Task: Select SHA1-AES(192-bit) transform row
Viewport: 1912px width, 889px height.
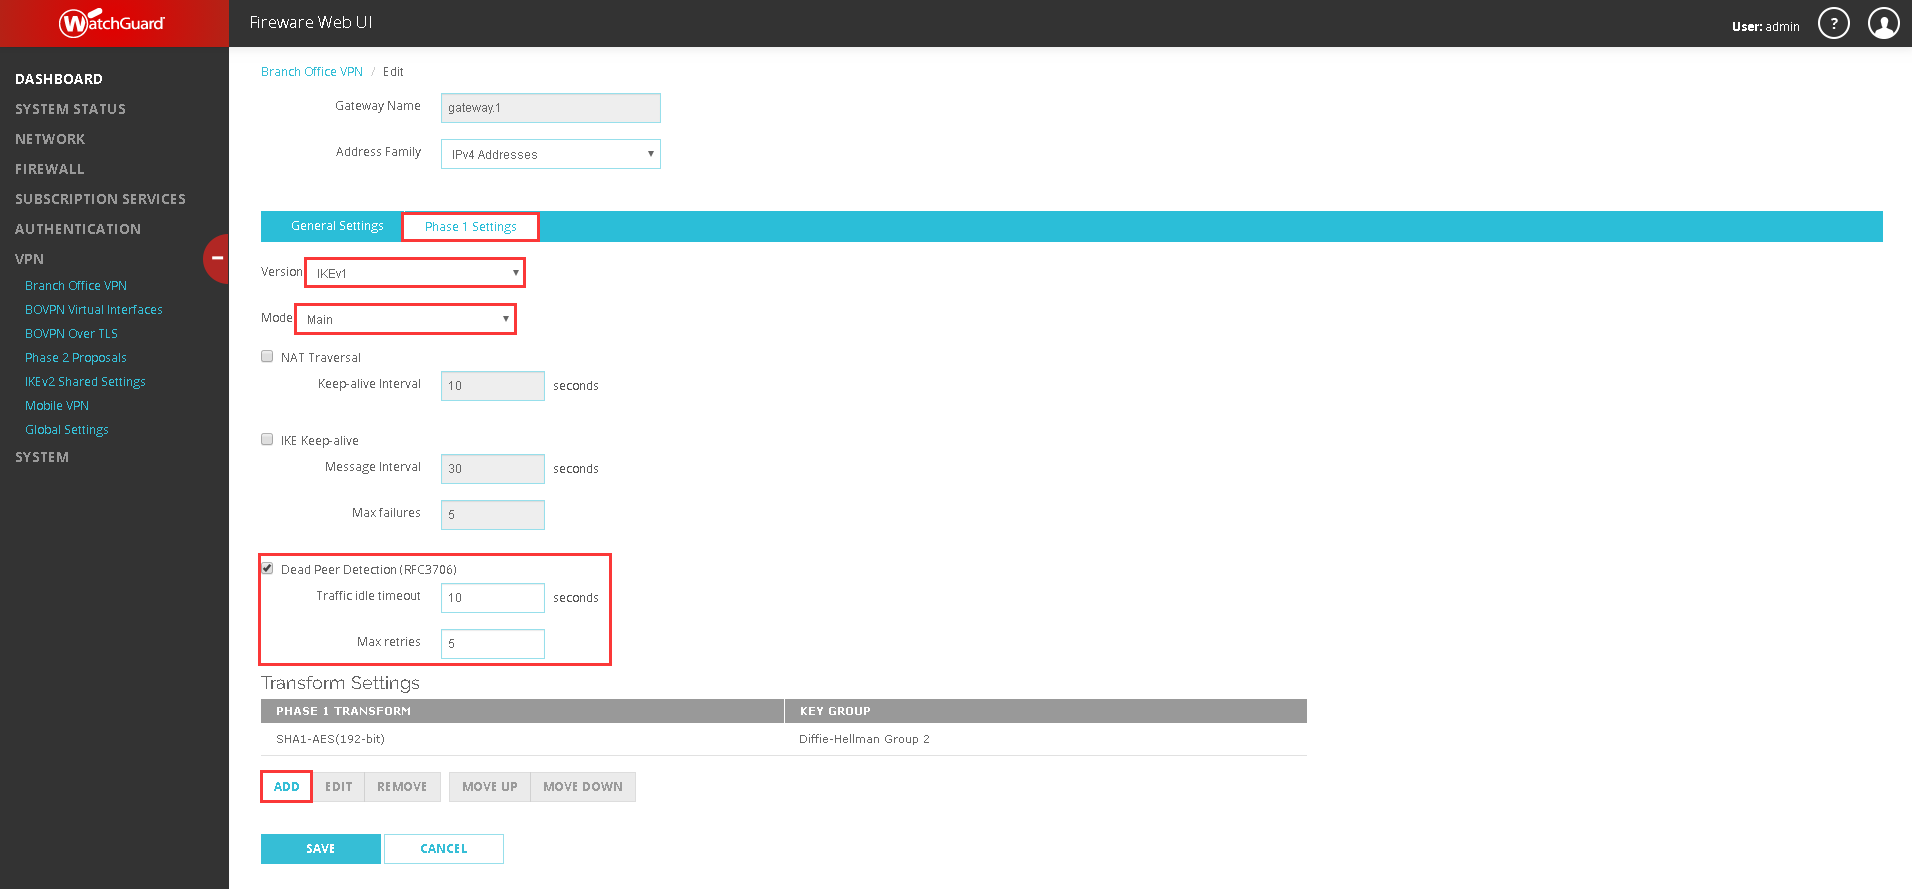Action: 784,739
